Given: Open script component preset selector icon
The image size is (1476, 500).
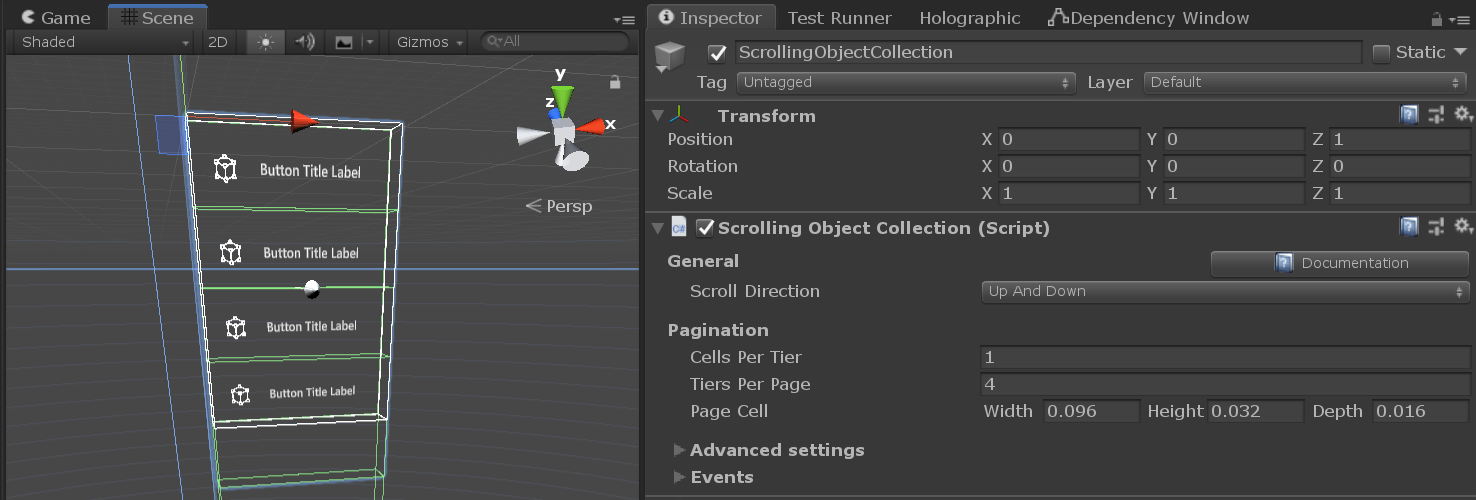Looking at the screenshot, I should (x=1436, y=228).
